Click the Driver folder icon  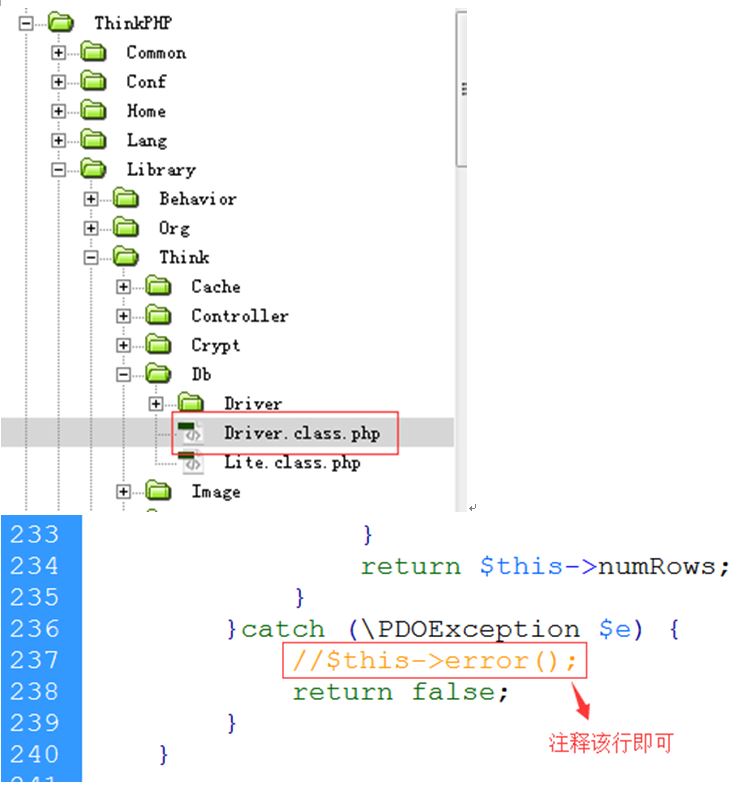pyautogui.click(x=191, y=403)
